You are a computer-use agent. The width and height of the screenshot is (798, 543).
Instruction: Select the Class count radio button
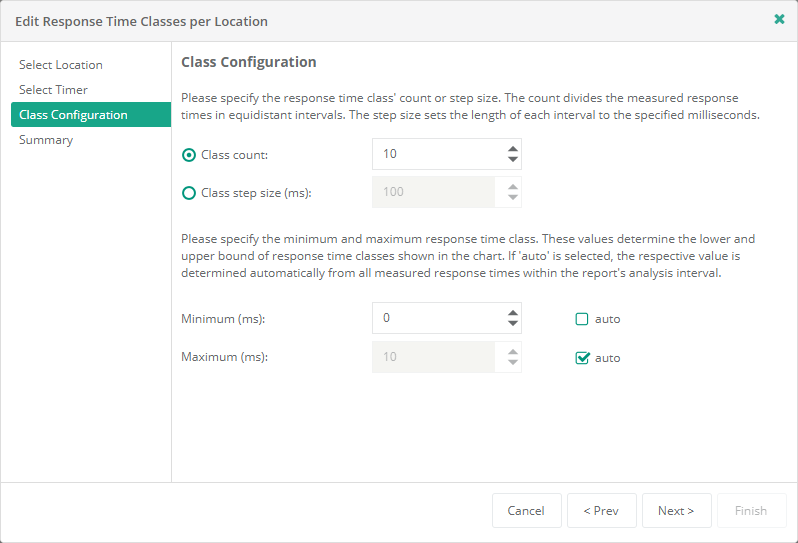[189, 155]
